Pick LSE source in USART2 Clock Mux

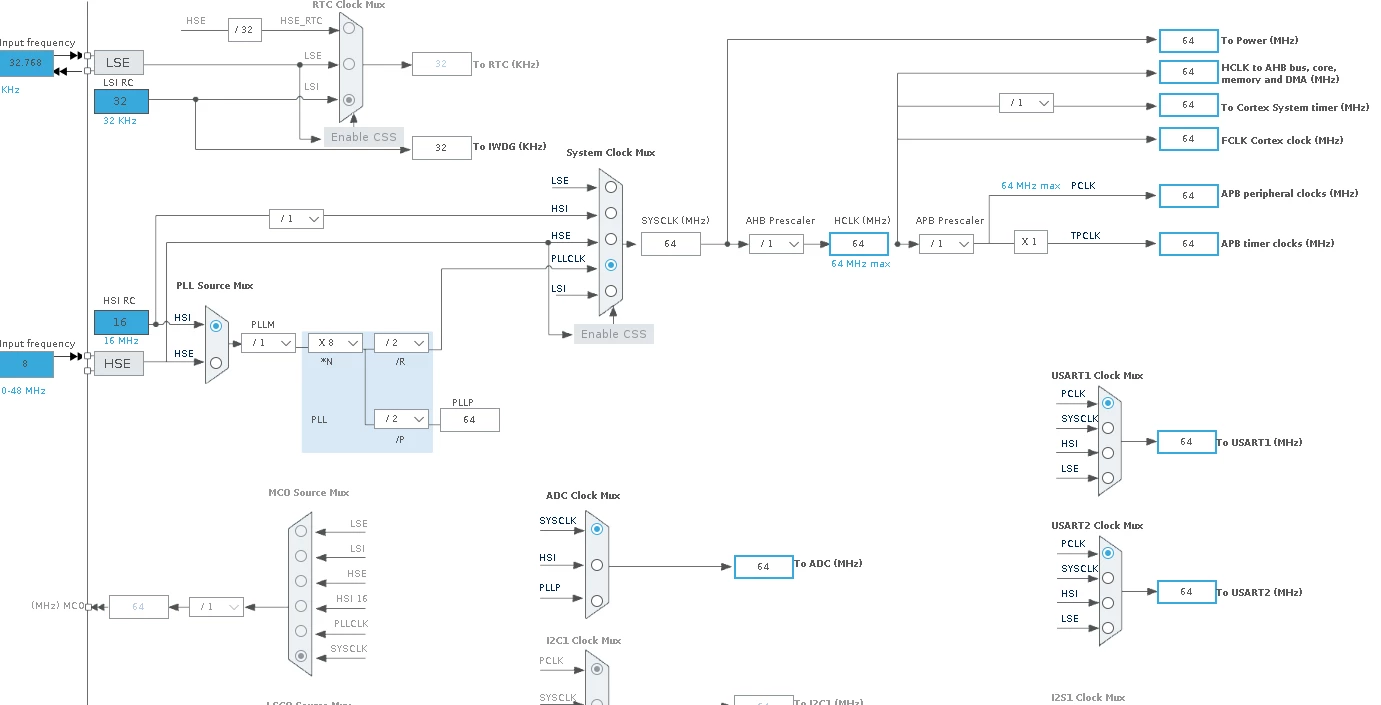pyautogui.click(x=1108, y=628)
